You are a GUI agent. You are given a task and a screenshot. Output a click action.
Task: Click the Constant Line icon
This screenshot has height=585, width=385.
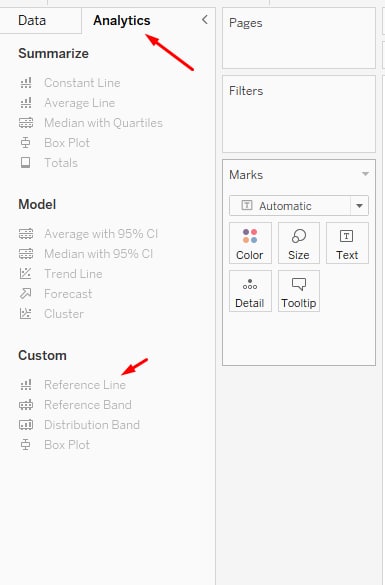[x=26, y=83]
